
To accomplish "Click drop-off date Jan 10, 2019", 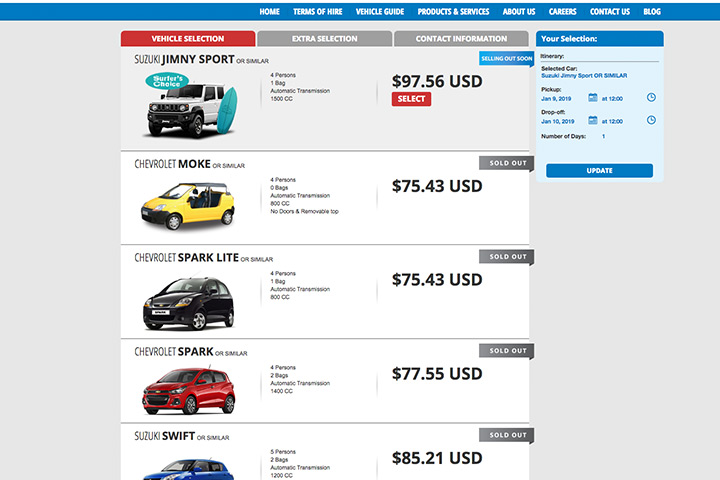I will pyautogui.click(x=557, y=121).
